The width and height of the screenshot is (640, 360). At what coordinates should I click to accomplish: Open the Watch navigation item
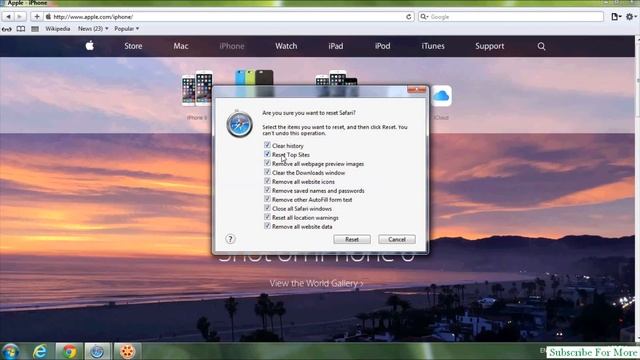[x=286, y=46]
